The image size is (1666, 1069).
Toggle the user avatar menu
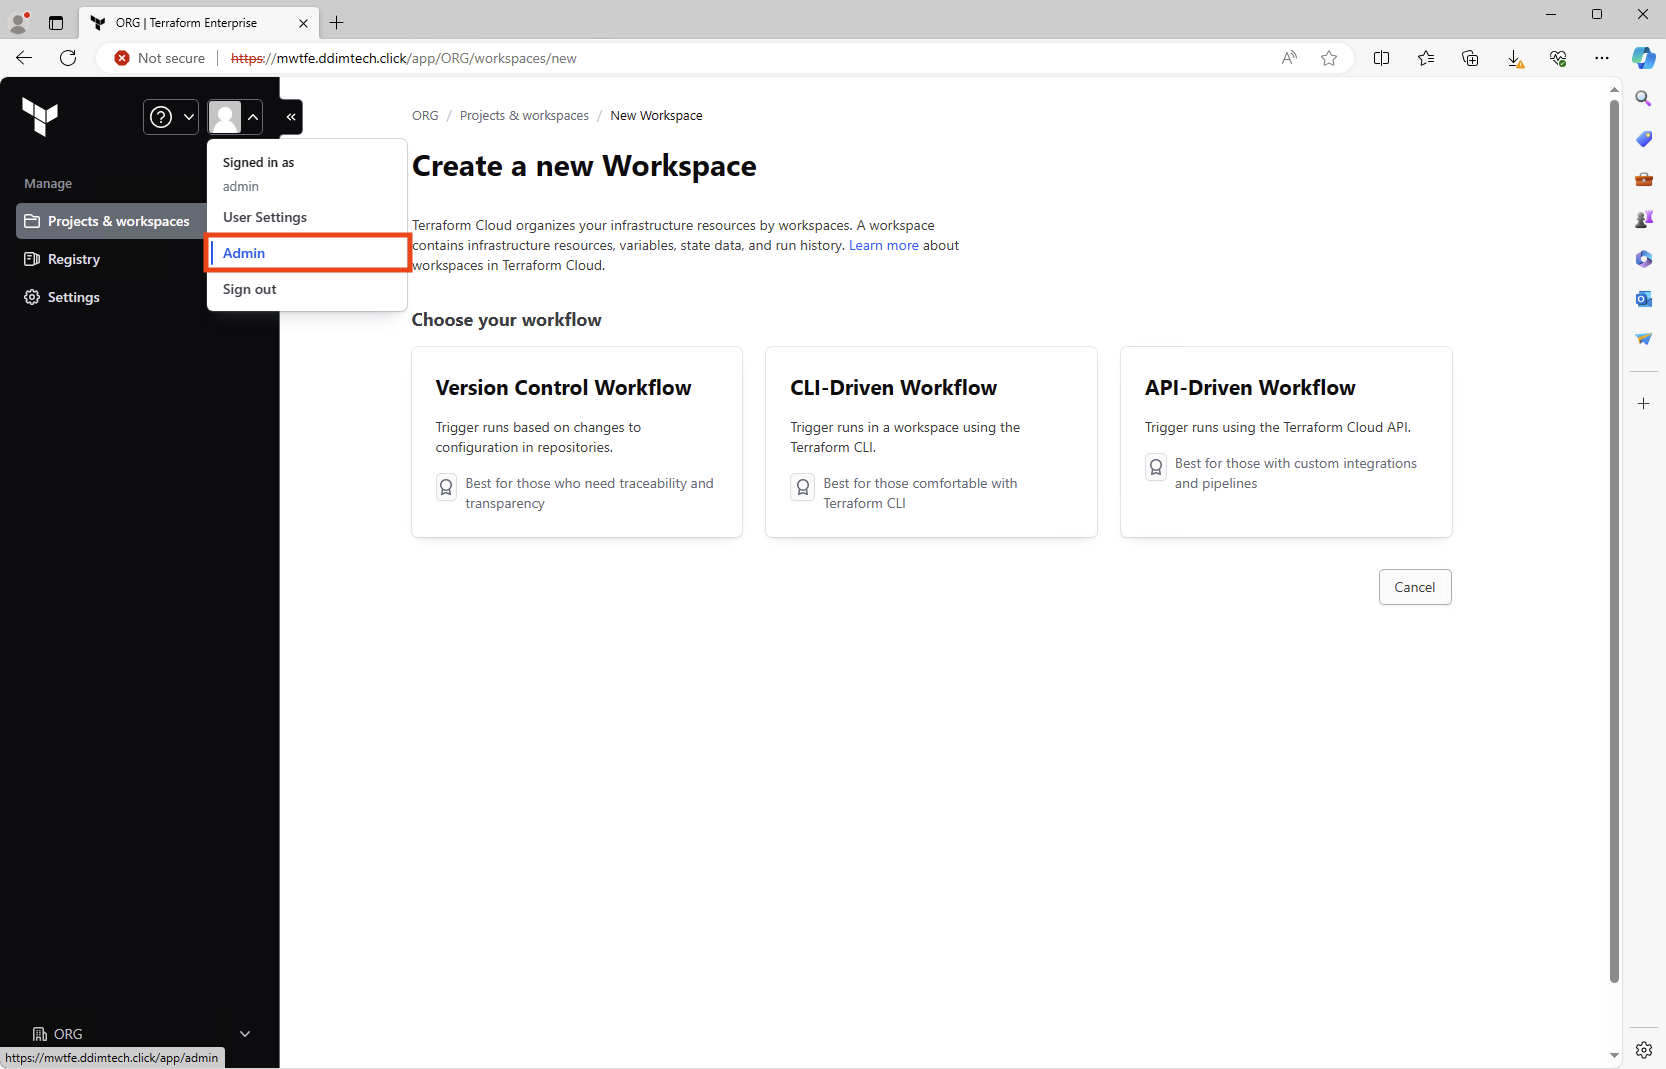(x=235, y=117)
